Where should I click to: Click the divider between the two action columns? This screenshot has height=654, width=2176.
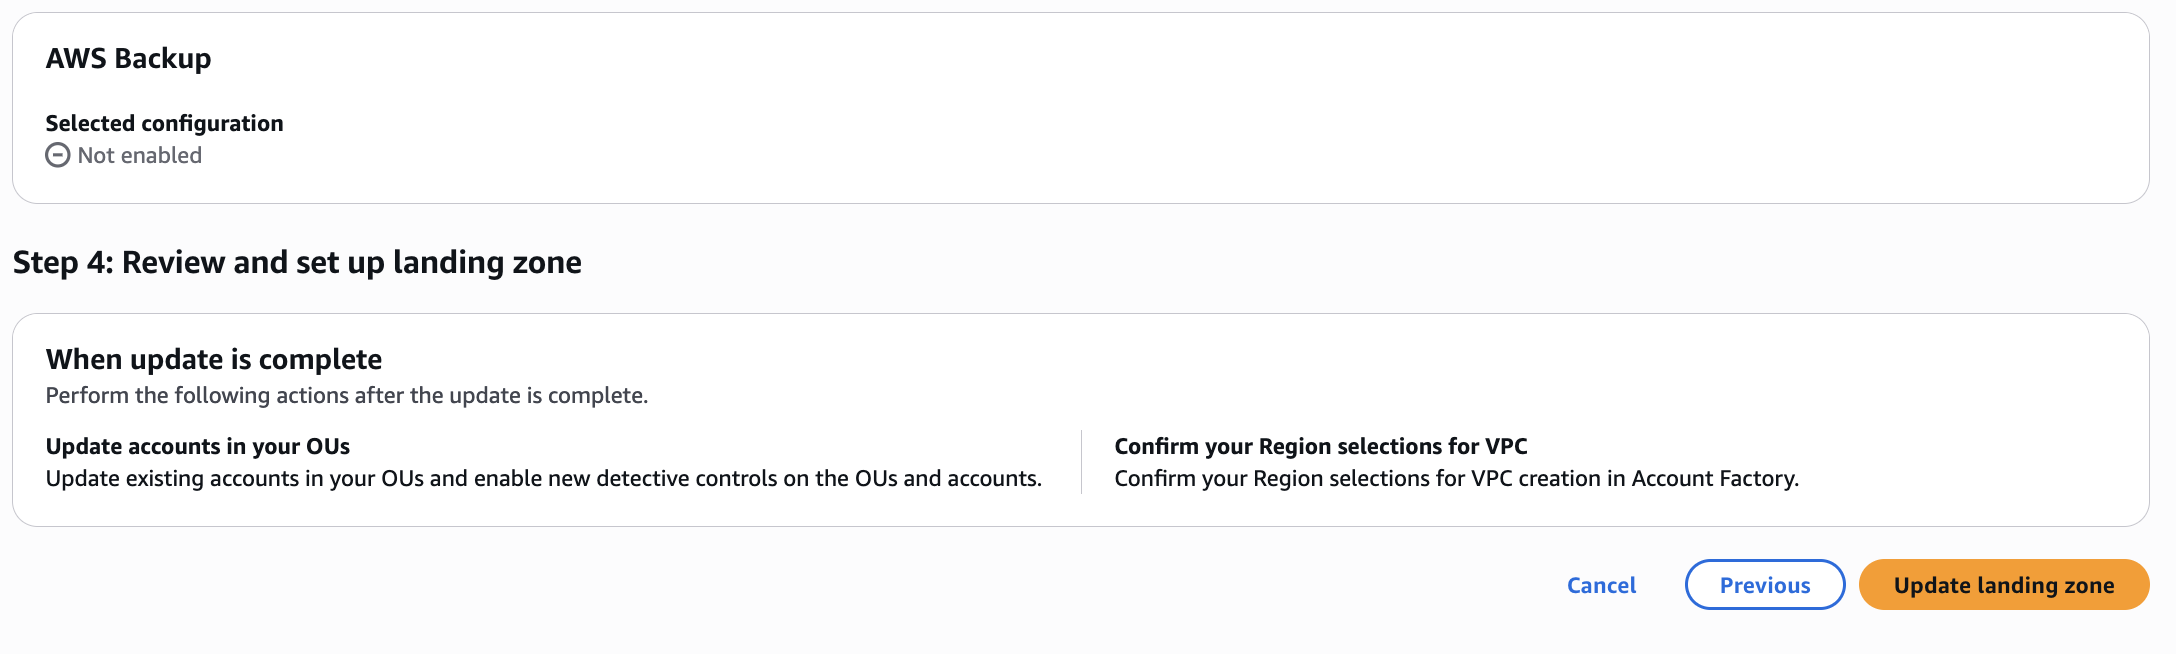[1080, 460]
